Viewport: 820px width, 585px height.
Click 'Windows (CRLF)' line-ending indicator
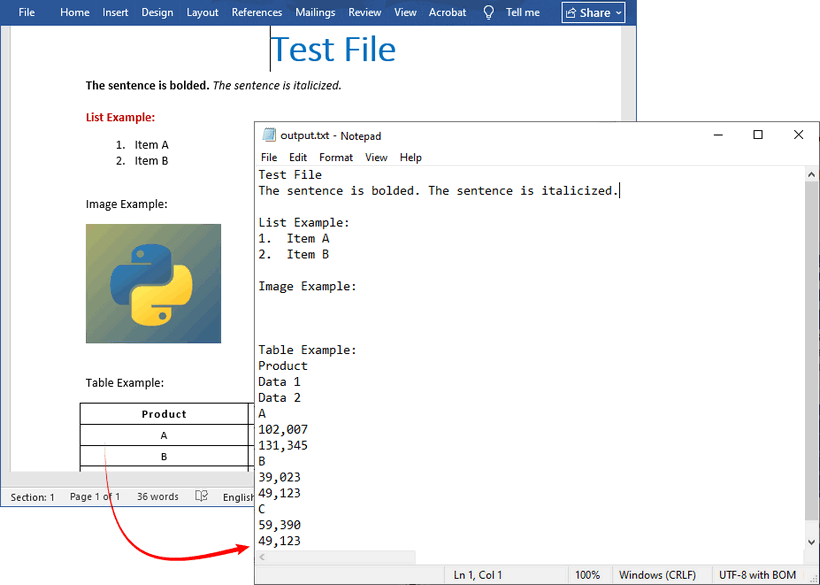click(658, 574)
